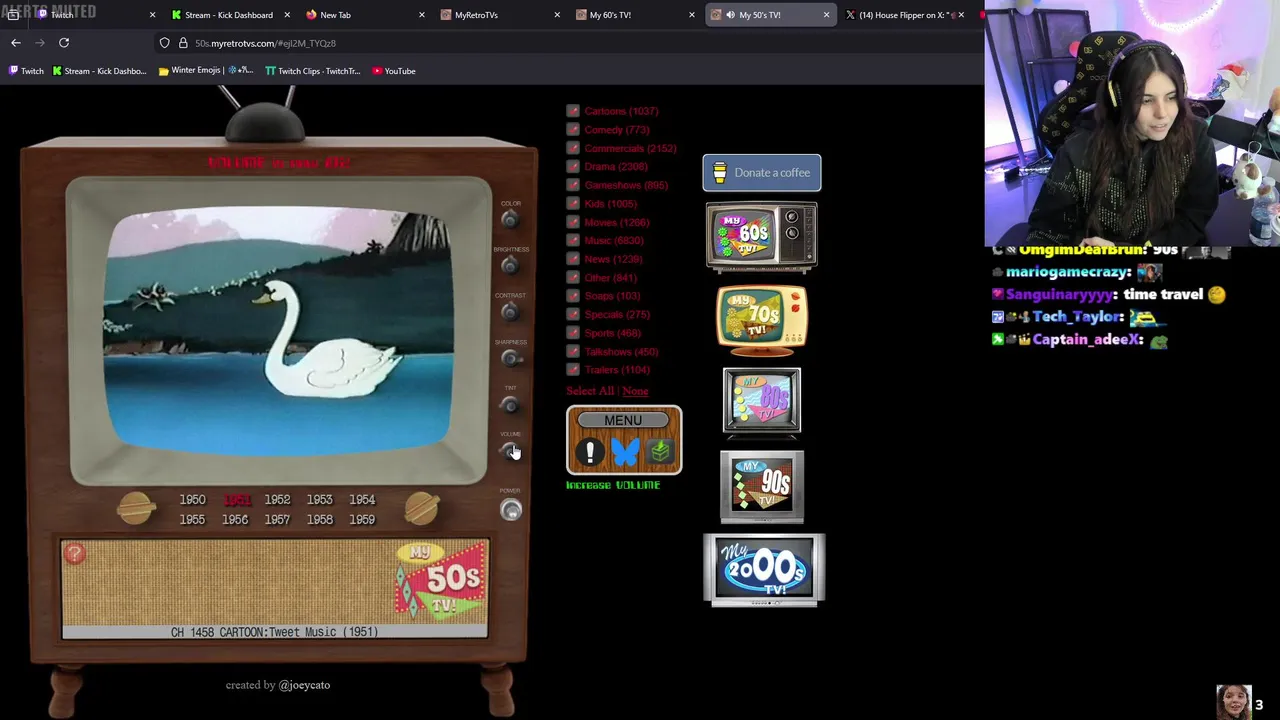The image size is (1280, 720).
Task: Toggle the Kids checkbox
Action: pos(573,204)
